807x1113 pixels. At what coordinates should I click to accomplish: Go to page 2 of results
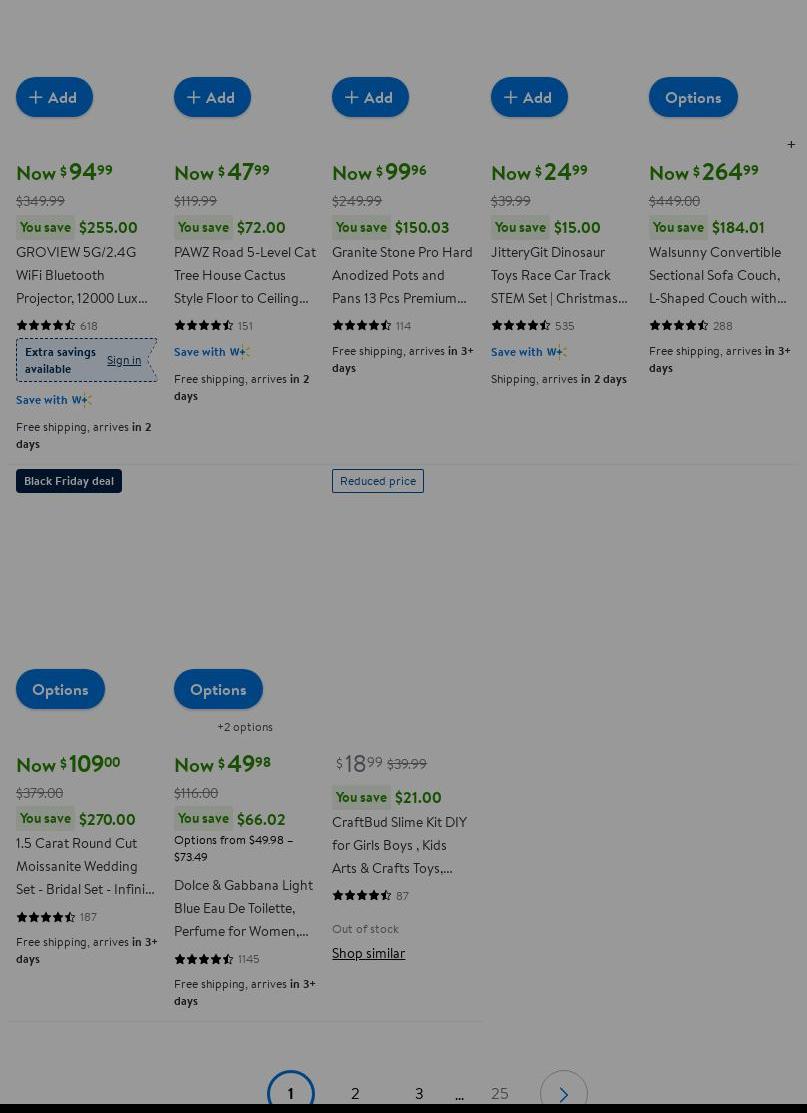pos(355,1093)
